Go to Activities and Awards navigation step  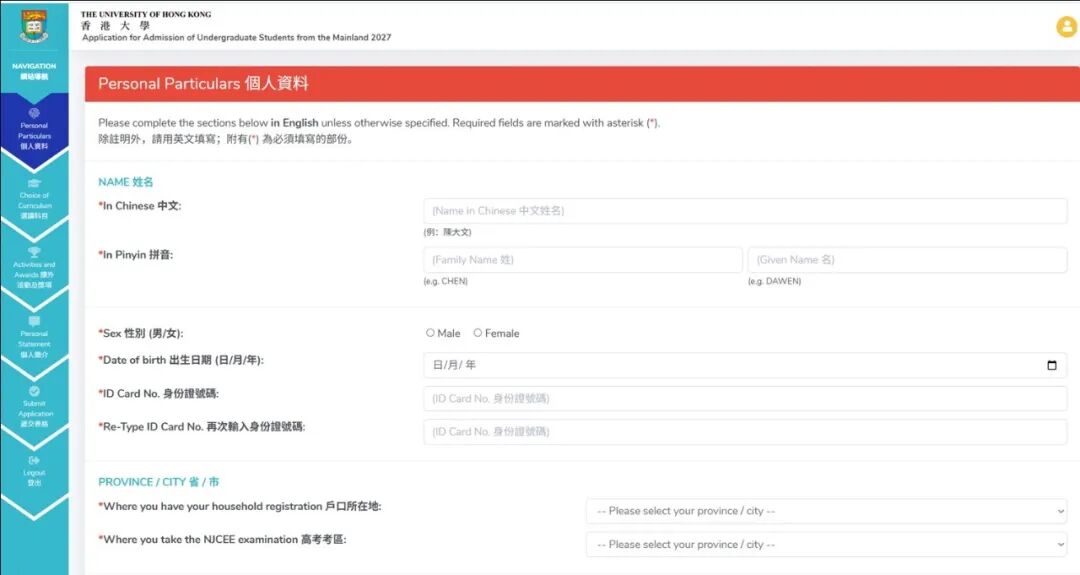34,269
